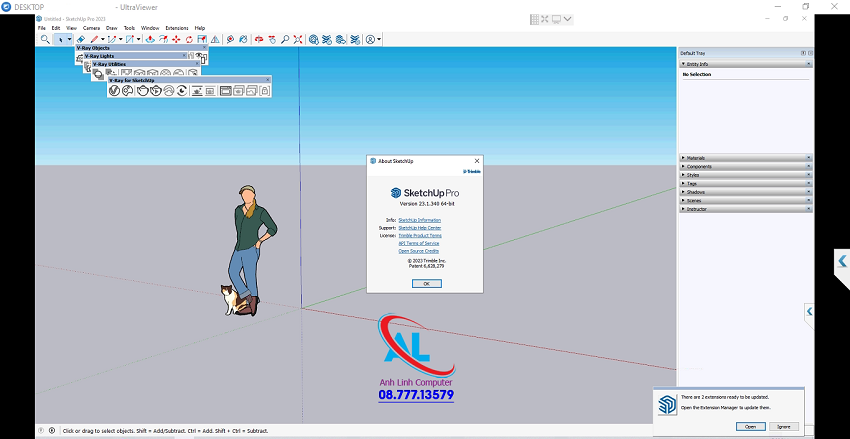Open the V-Ray Asset Editor icon
This screenshot has width=850, height=439.
pos(114,91)
